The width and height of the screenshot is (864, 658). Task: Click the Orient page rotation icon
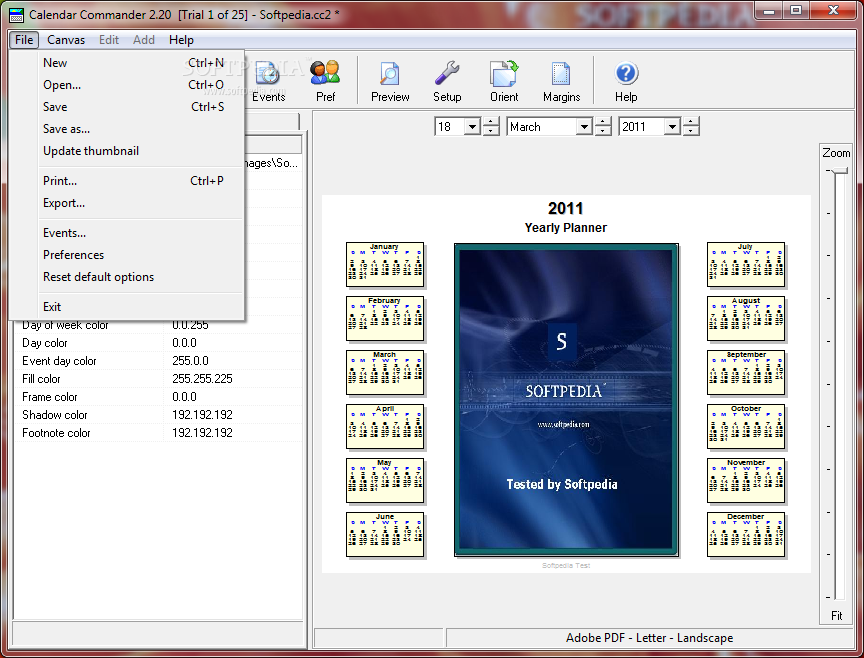pos(504,82)
